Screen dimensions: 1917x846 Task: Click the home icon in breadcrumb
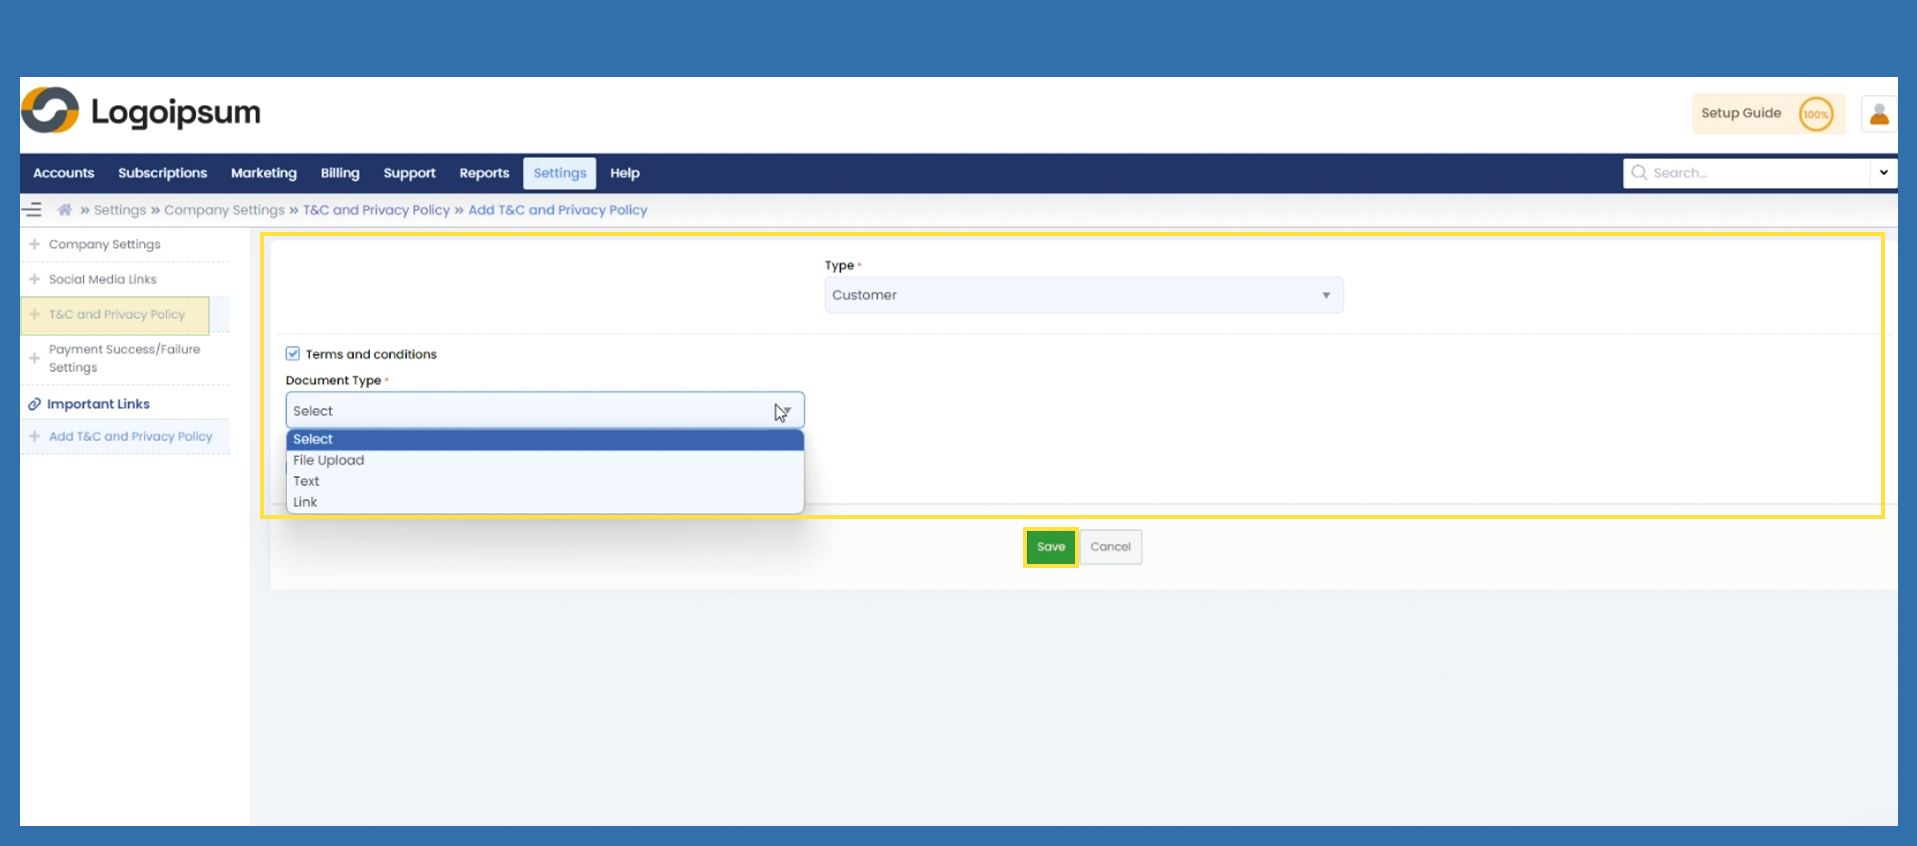[x=65, y=210]
